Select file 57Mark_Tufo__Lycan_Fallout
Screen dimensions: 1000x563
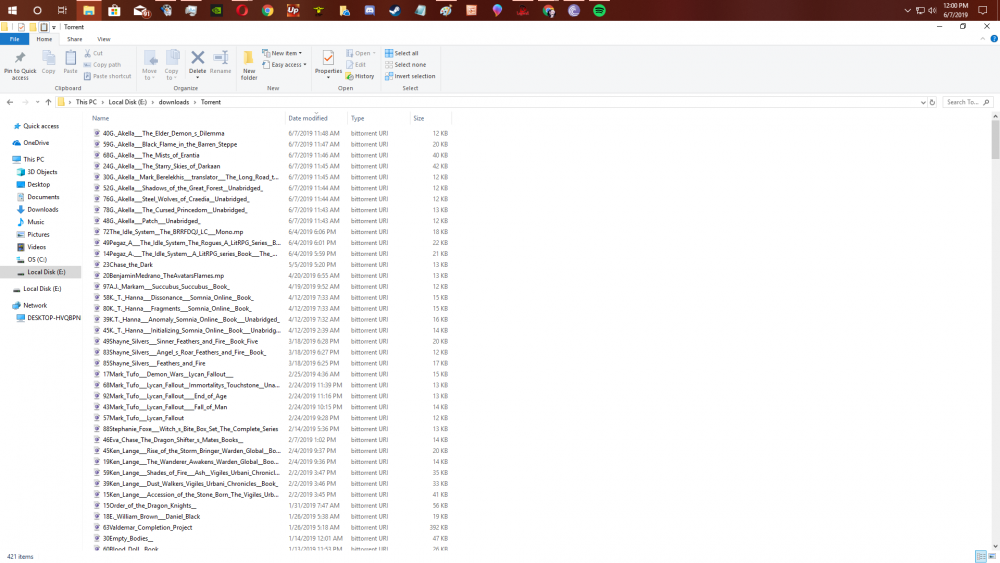(x=143, y=418)
